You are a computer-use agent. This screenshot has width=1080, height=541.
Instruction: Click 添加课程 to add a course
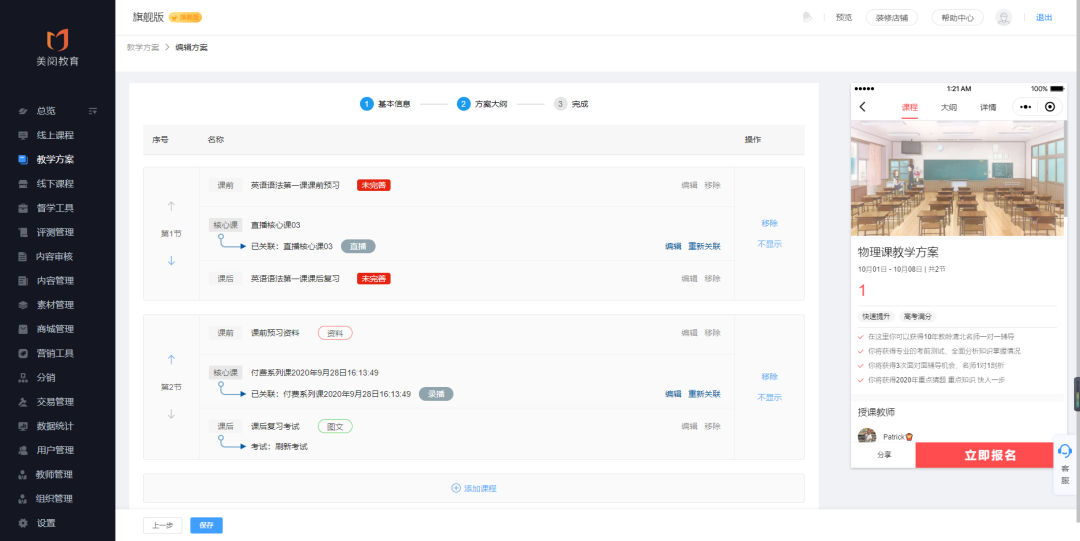(474, 488)
